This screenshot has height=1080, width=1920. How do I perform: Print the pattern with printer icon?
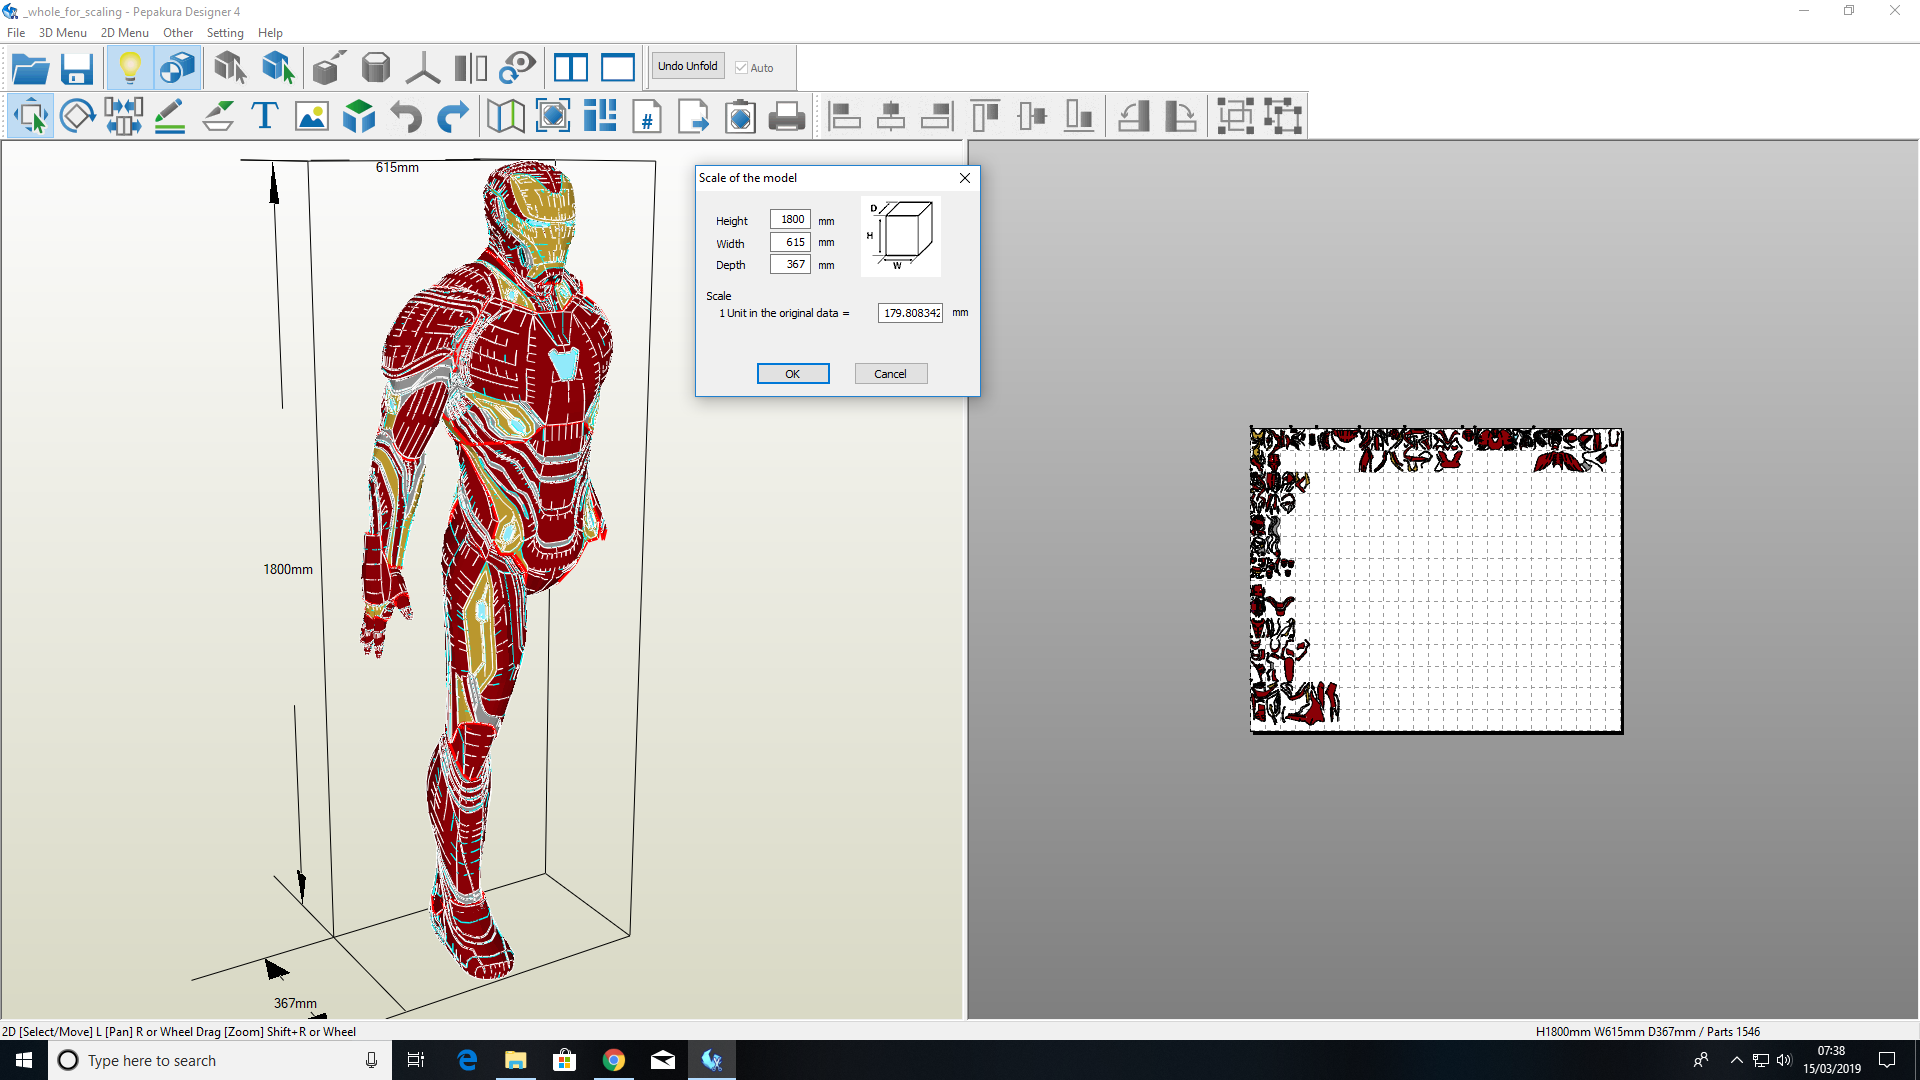[787, 116]
